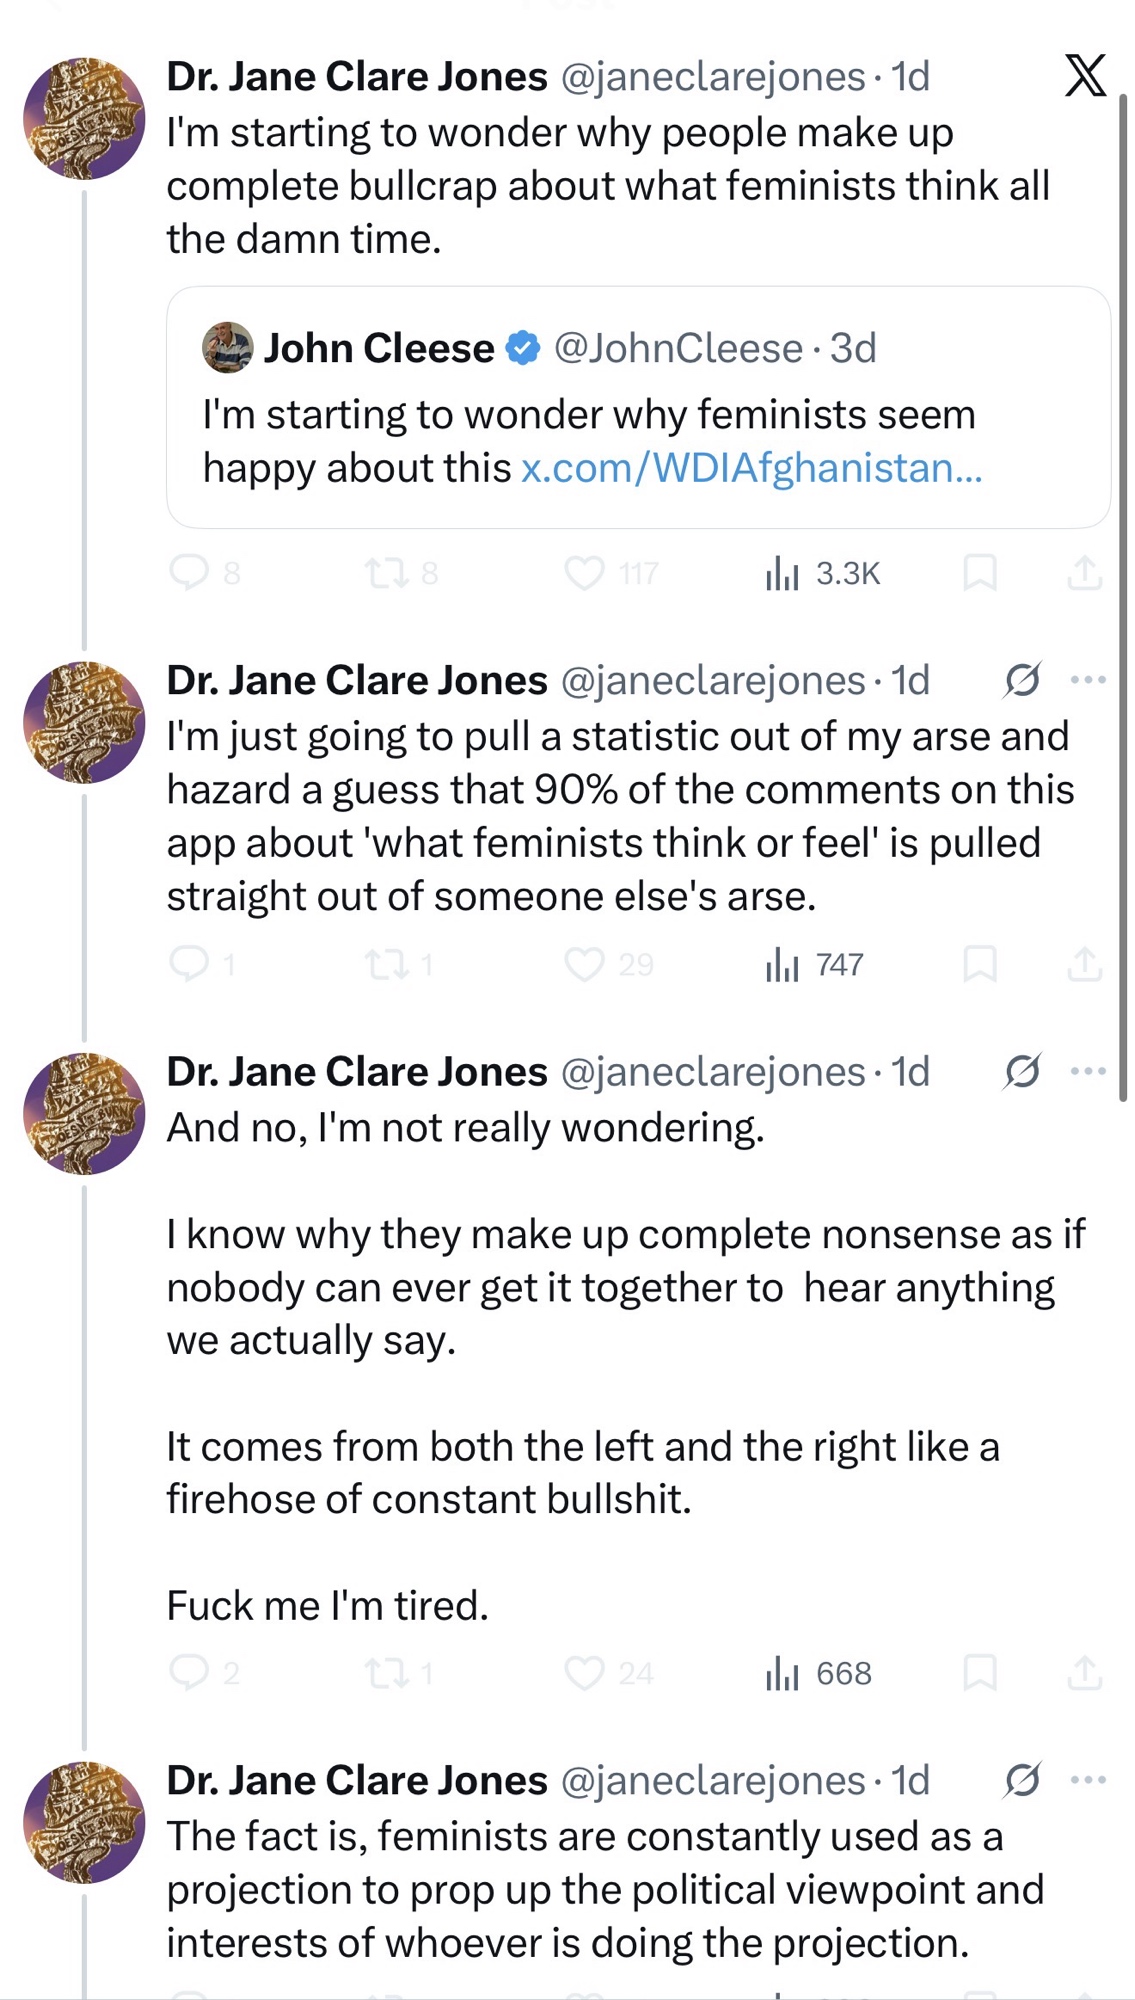Click Jane Clare Jones' avatar on first tweet
Viewport: 1135px width, 2000px height.
tap(84, 118)
